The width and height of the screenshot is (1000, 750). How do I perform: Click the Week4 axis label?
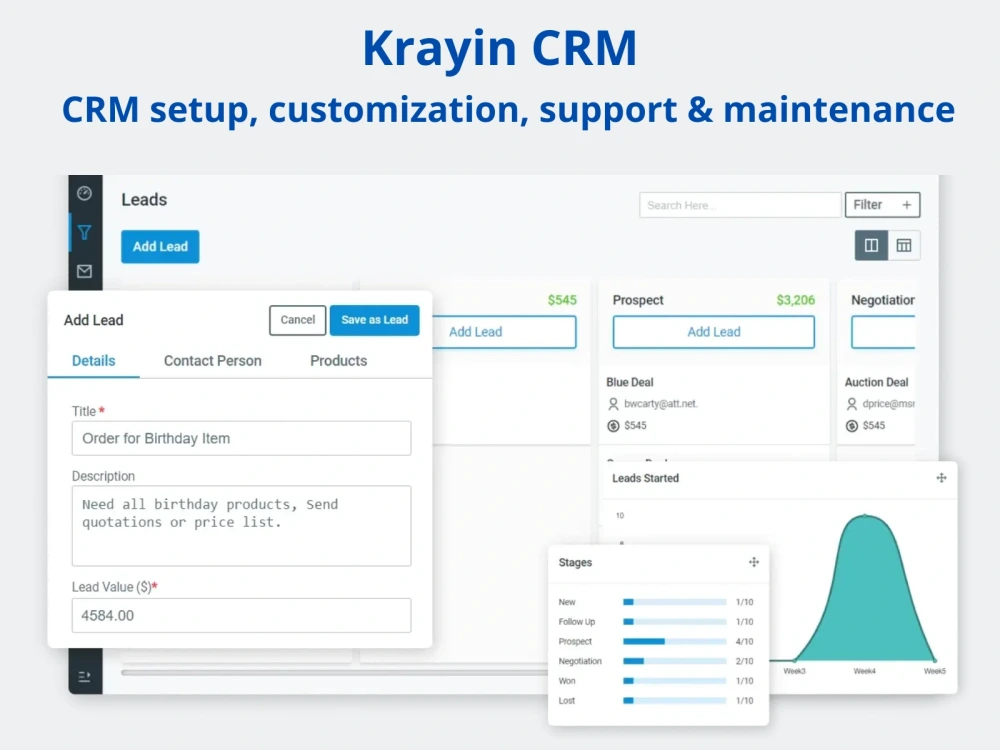864,671
